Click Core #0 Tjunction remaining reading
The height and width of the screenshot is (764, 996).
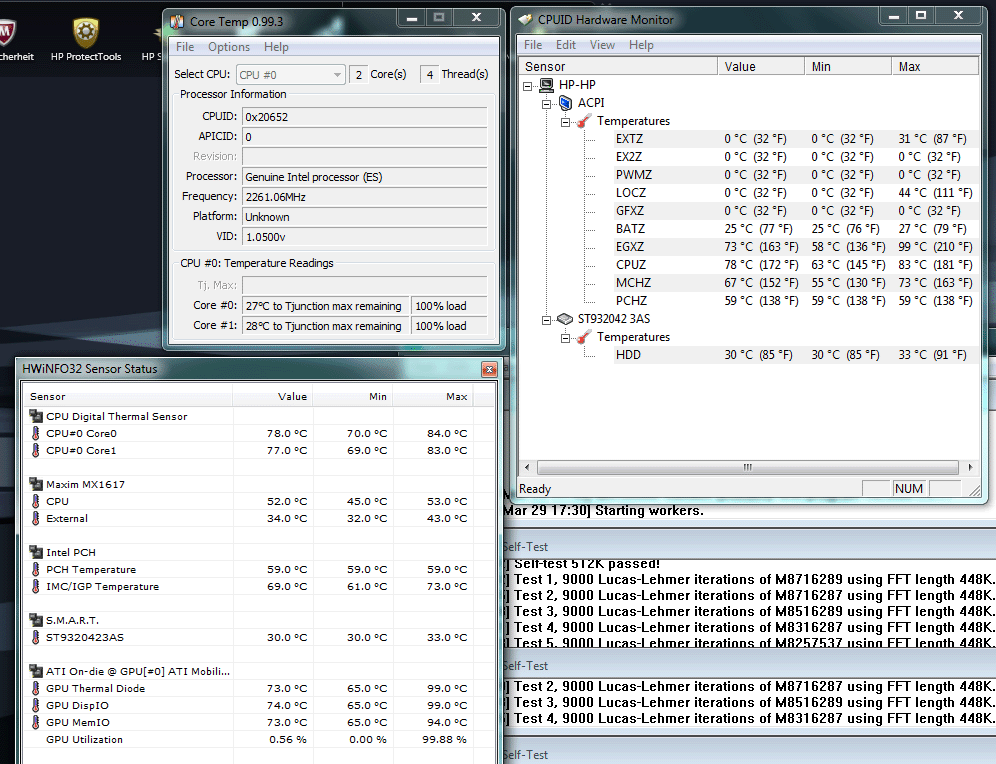pos(326,306)
